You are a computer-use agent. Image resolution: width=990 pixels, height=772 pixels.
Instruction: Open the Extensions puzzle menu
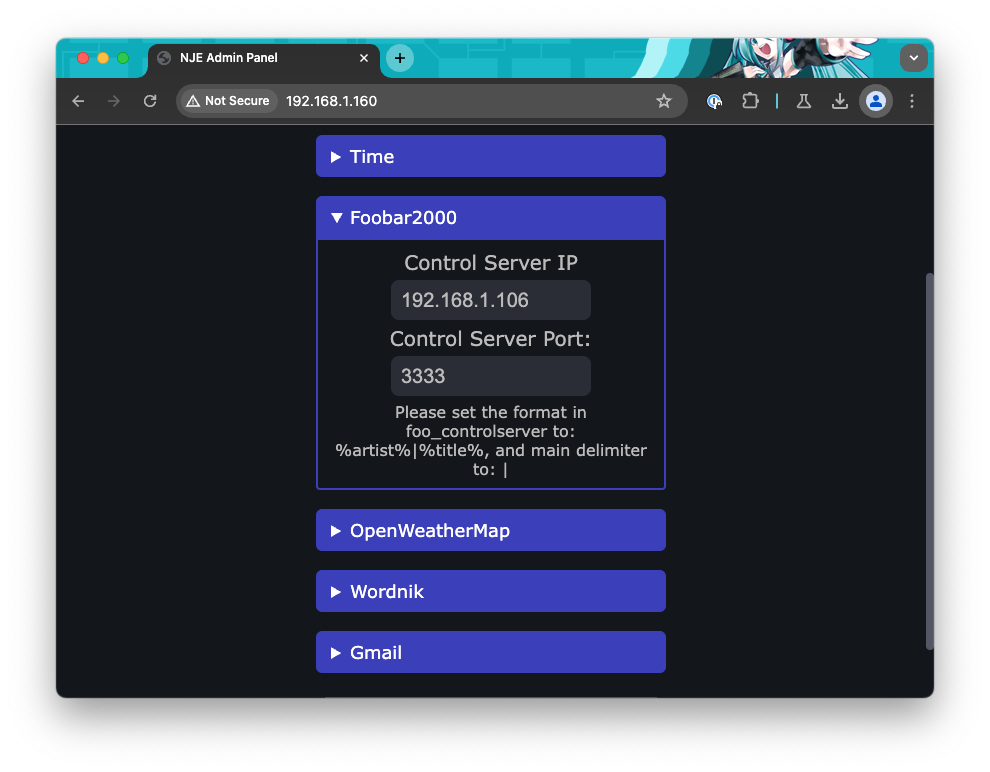click(x=749, y=101)
